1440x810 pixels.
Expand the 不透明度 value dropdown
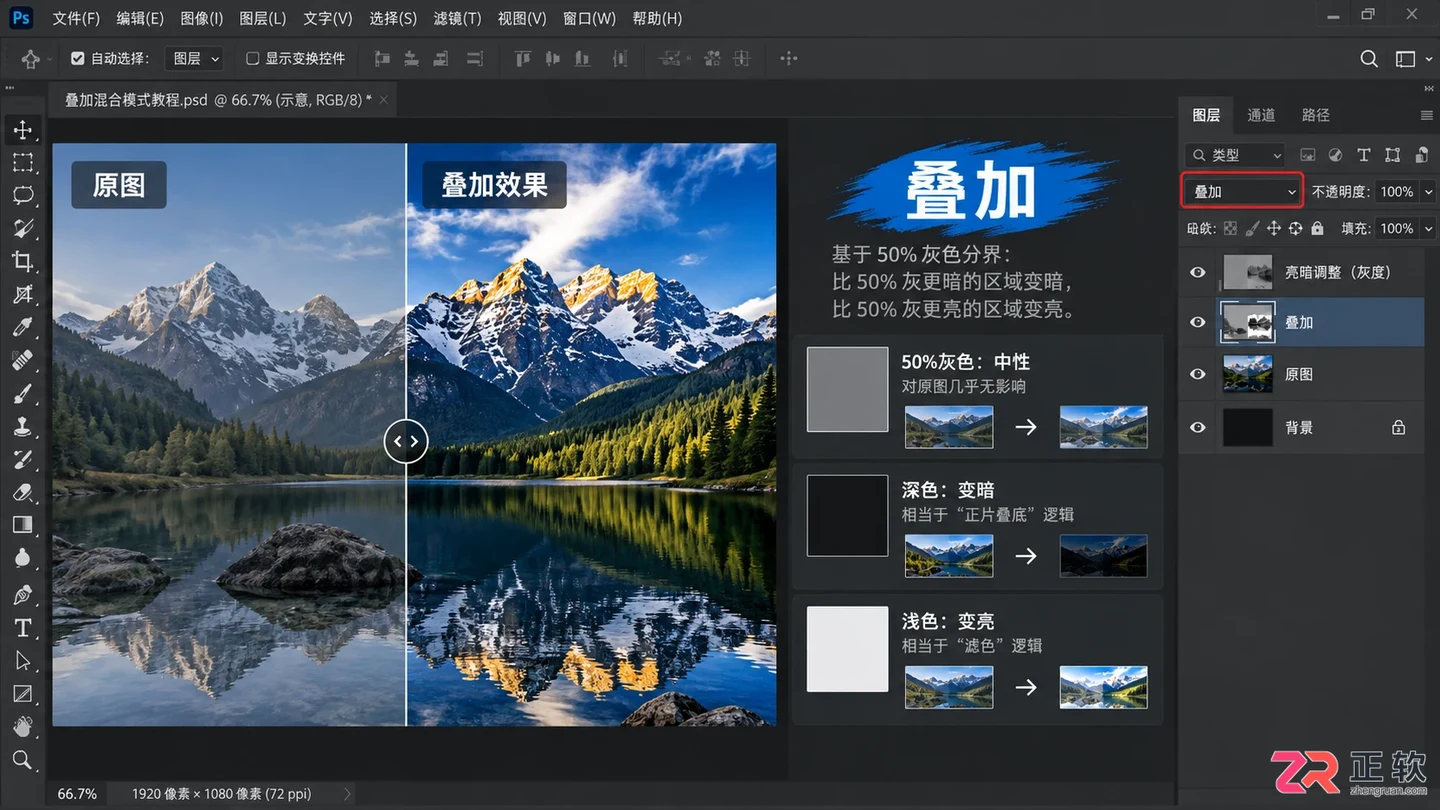coord(1429,191)
